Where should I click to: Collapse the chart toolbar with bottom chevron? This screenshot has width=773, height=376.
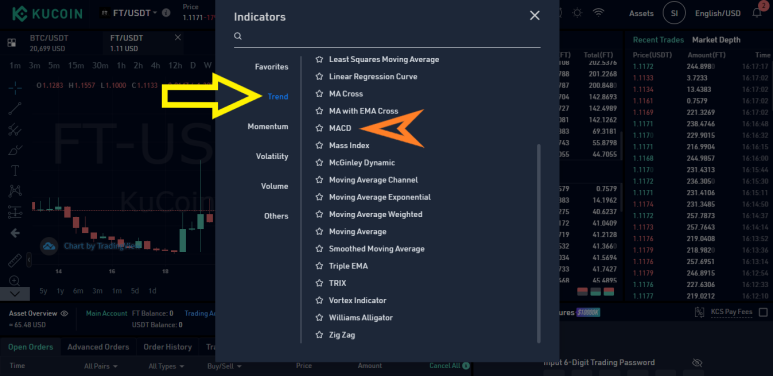tap(15, 293)
